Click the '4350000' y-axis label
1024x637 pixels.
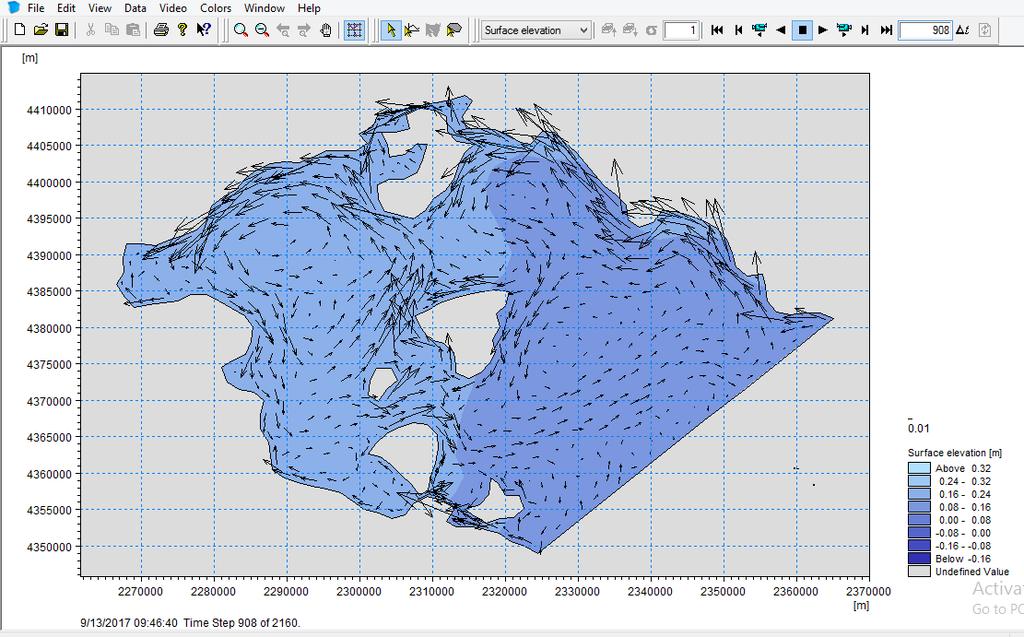49,547
